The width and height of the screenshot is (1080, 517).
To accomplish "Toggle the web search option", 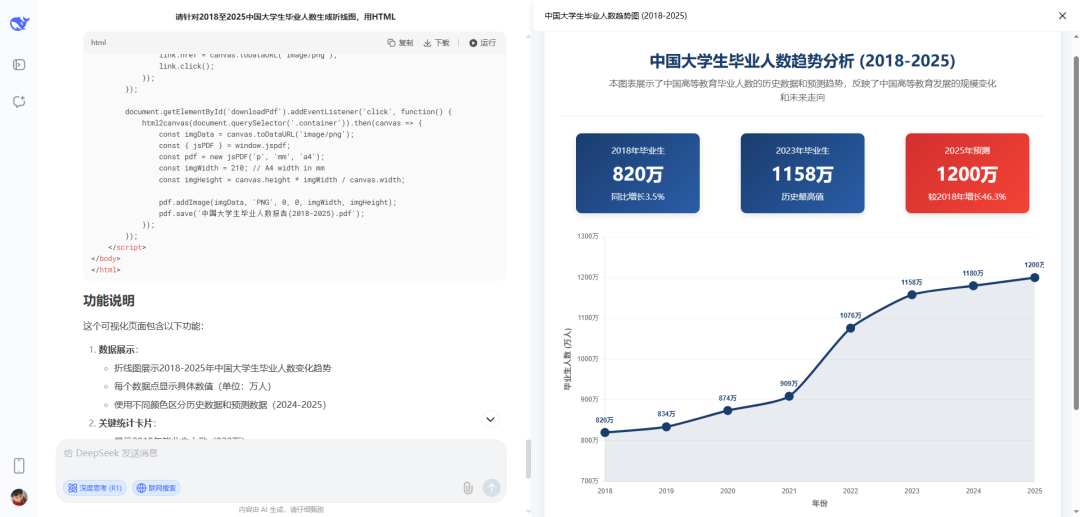I will coord(156,488).
